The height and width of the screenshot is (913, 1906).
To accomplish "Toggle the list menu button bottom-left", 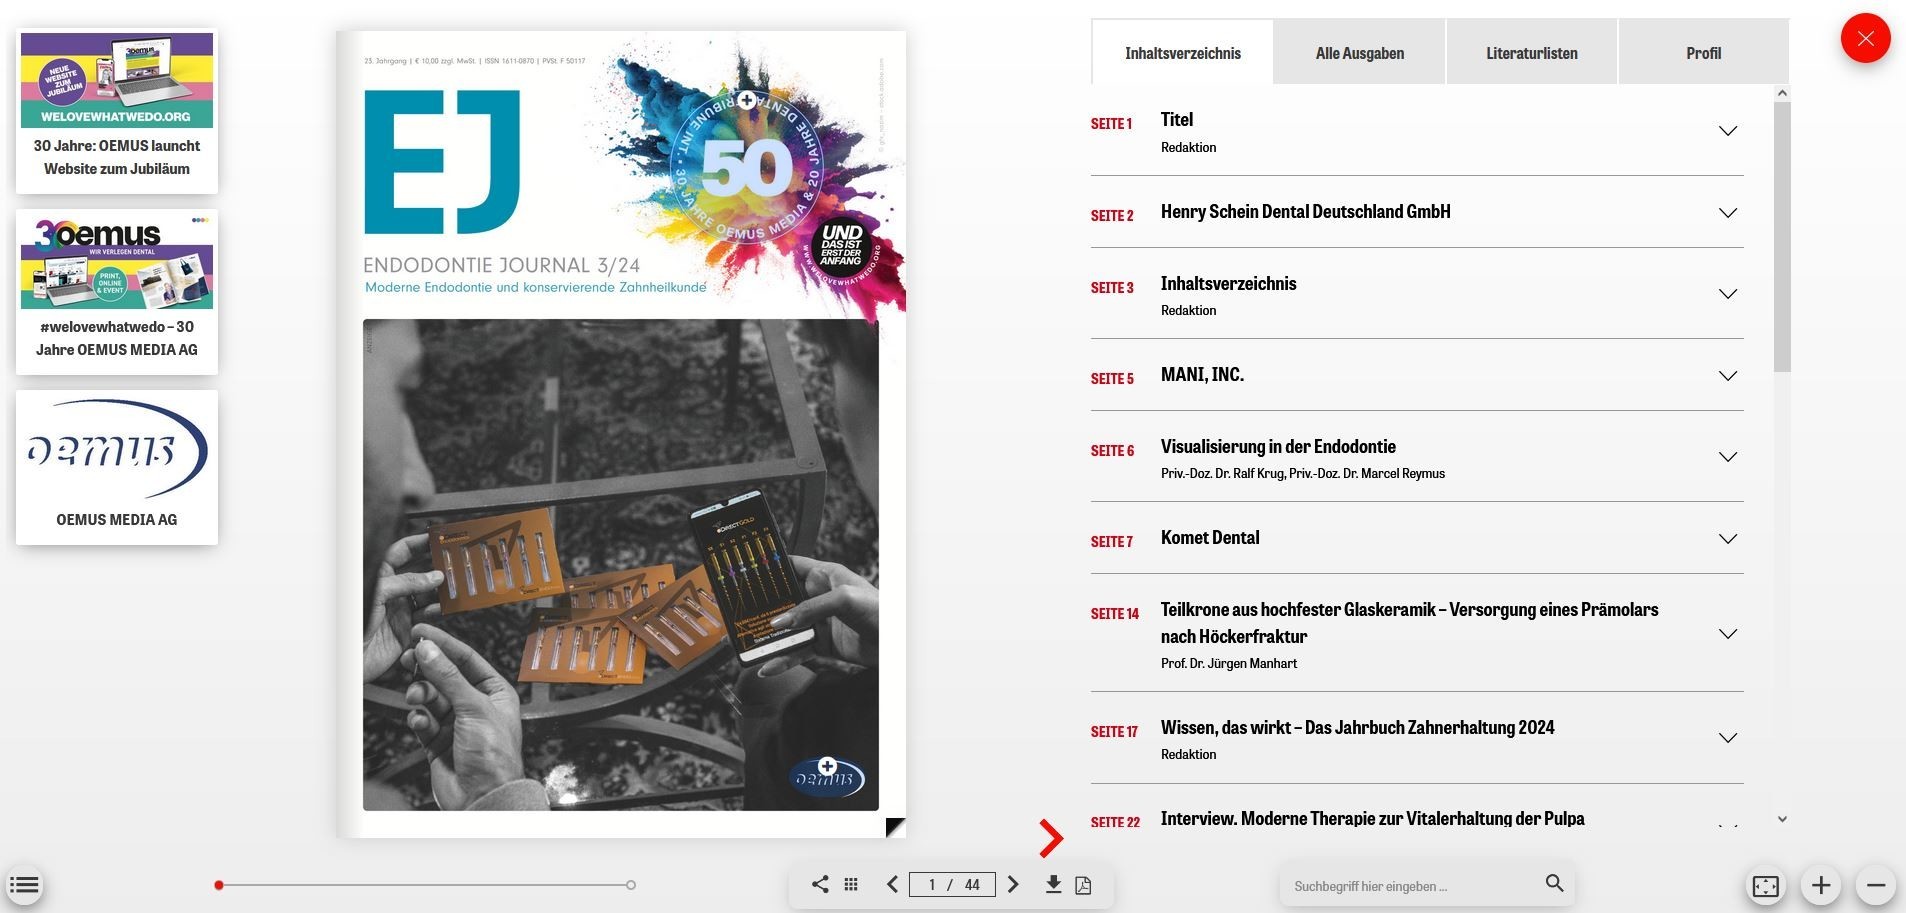I will pos(24,885).
